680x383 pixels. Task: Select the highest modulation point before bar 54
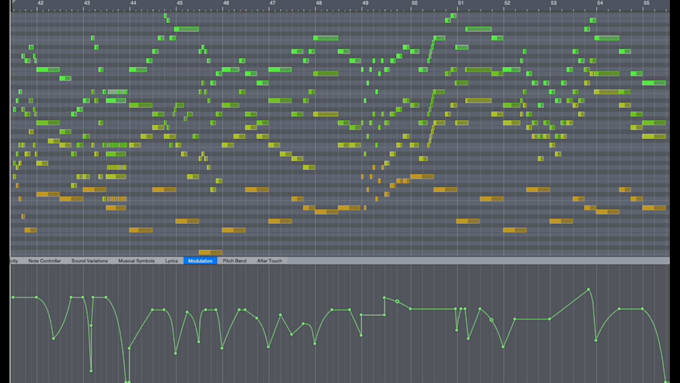[x=588, y=289]
